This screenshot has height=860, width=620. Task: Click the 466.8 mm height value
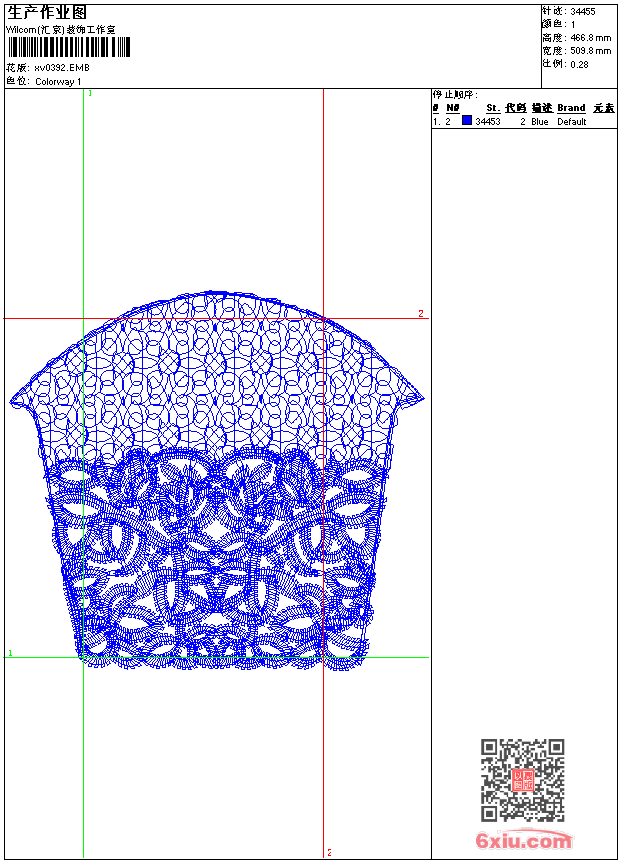click(x=591, y=37)
